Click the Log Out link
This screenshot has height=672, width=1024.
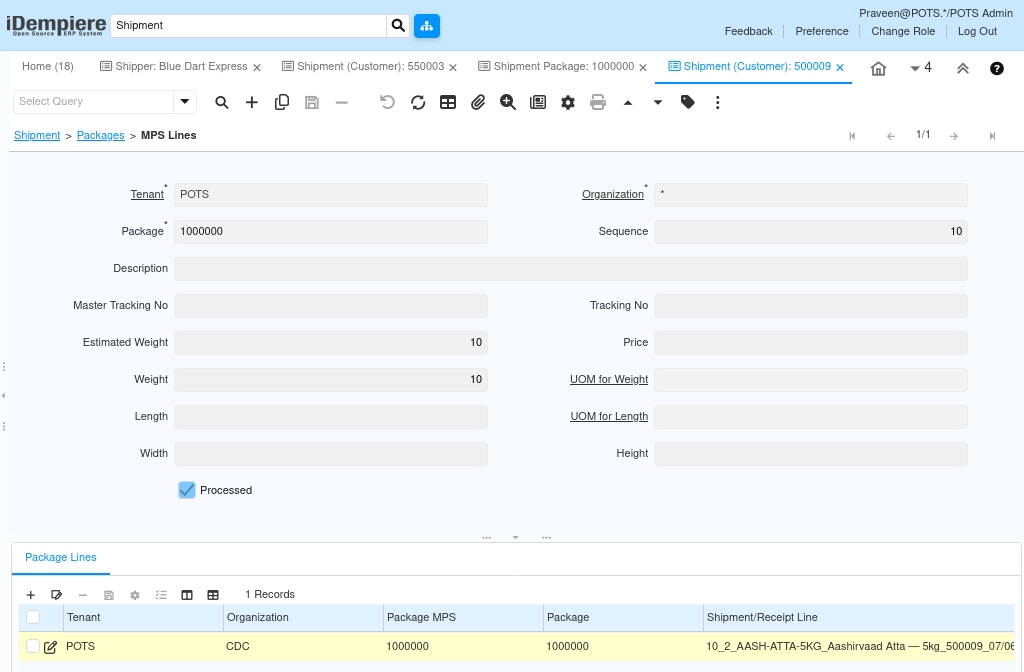pos(977,31)
